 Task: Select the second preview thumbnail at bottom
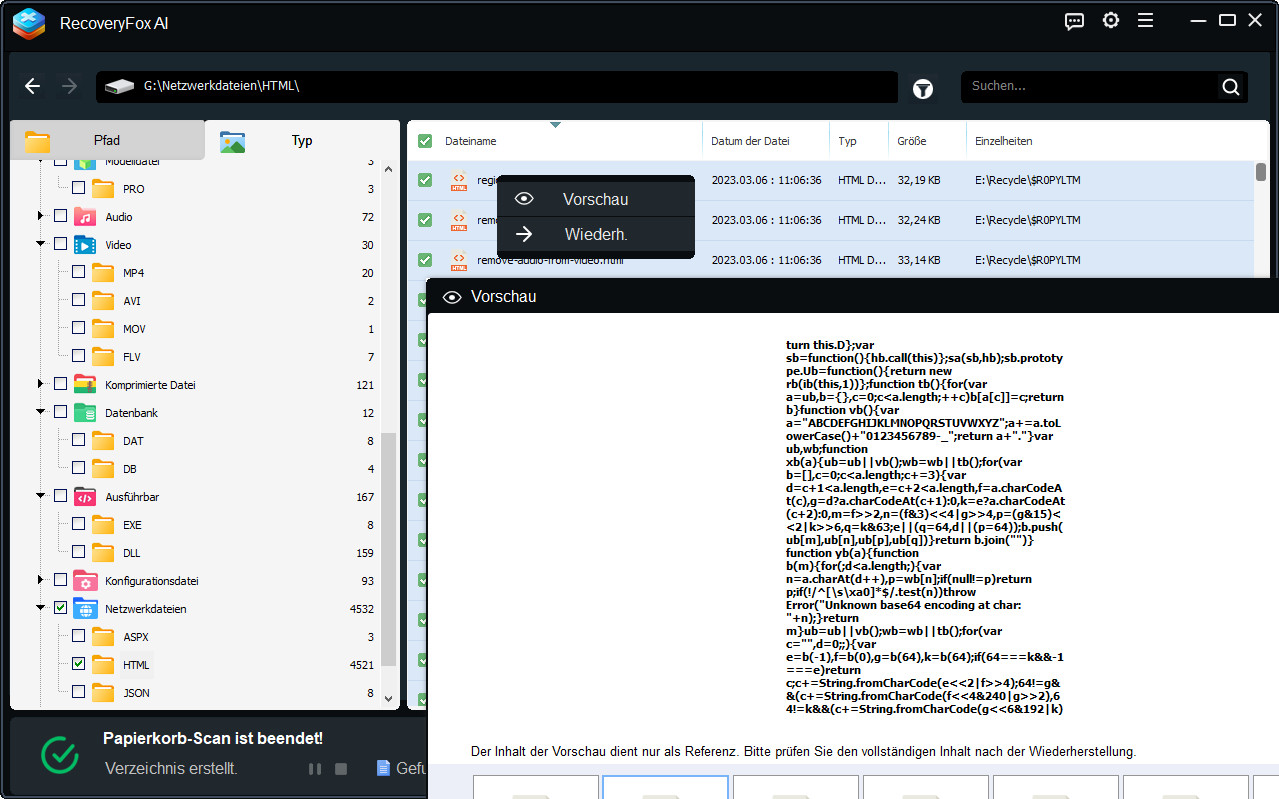tap(665, 786)
